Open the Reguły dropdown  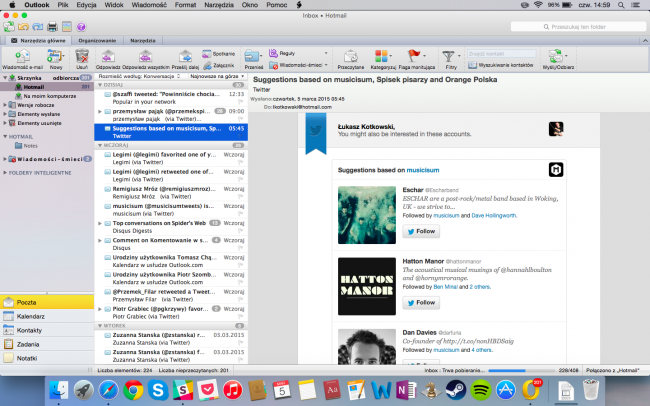click(326, 53)
